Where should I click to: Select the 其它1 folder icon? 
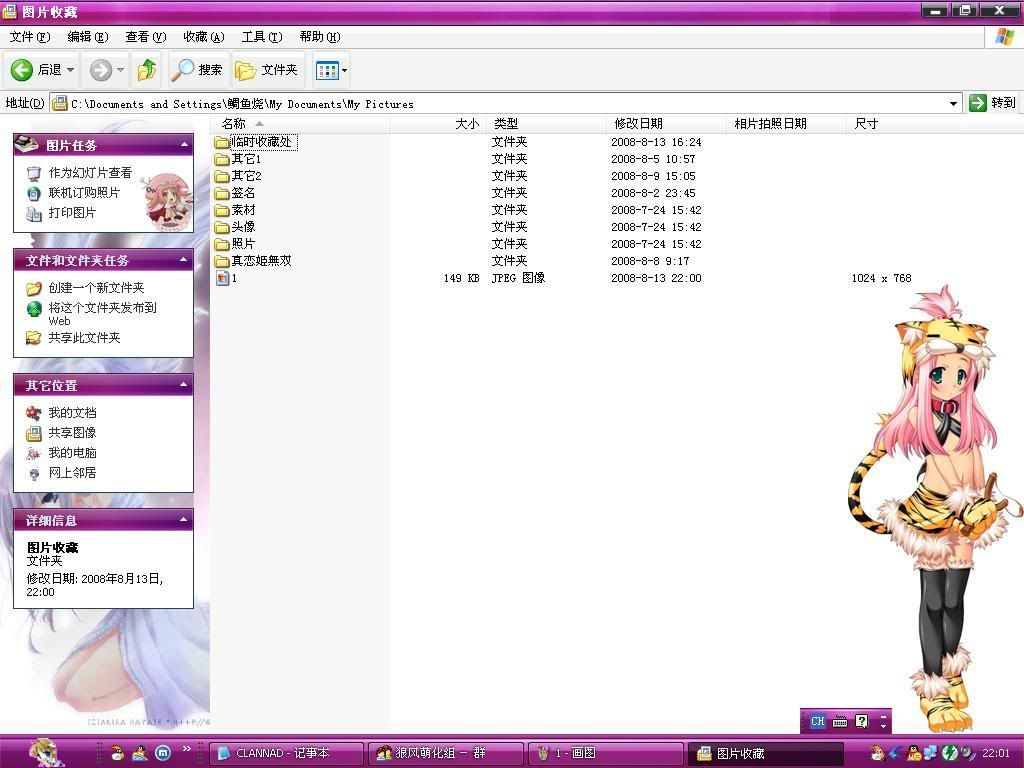tap(222, 159)
